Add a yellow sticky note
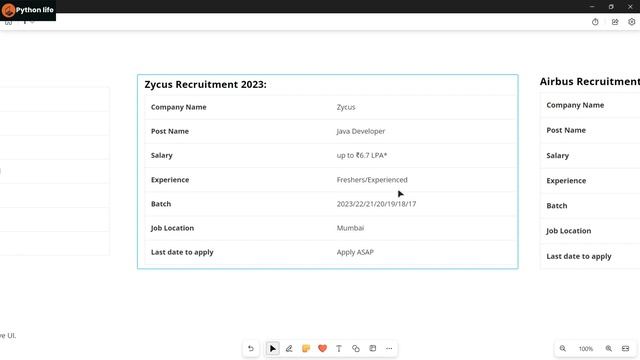The width and height of the screenshot is (640, 360). [x=306, y=349]
